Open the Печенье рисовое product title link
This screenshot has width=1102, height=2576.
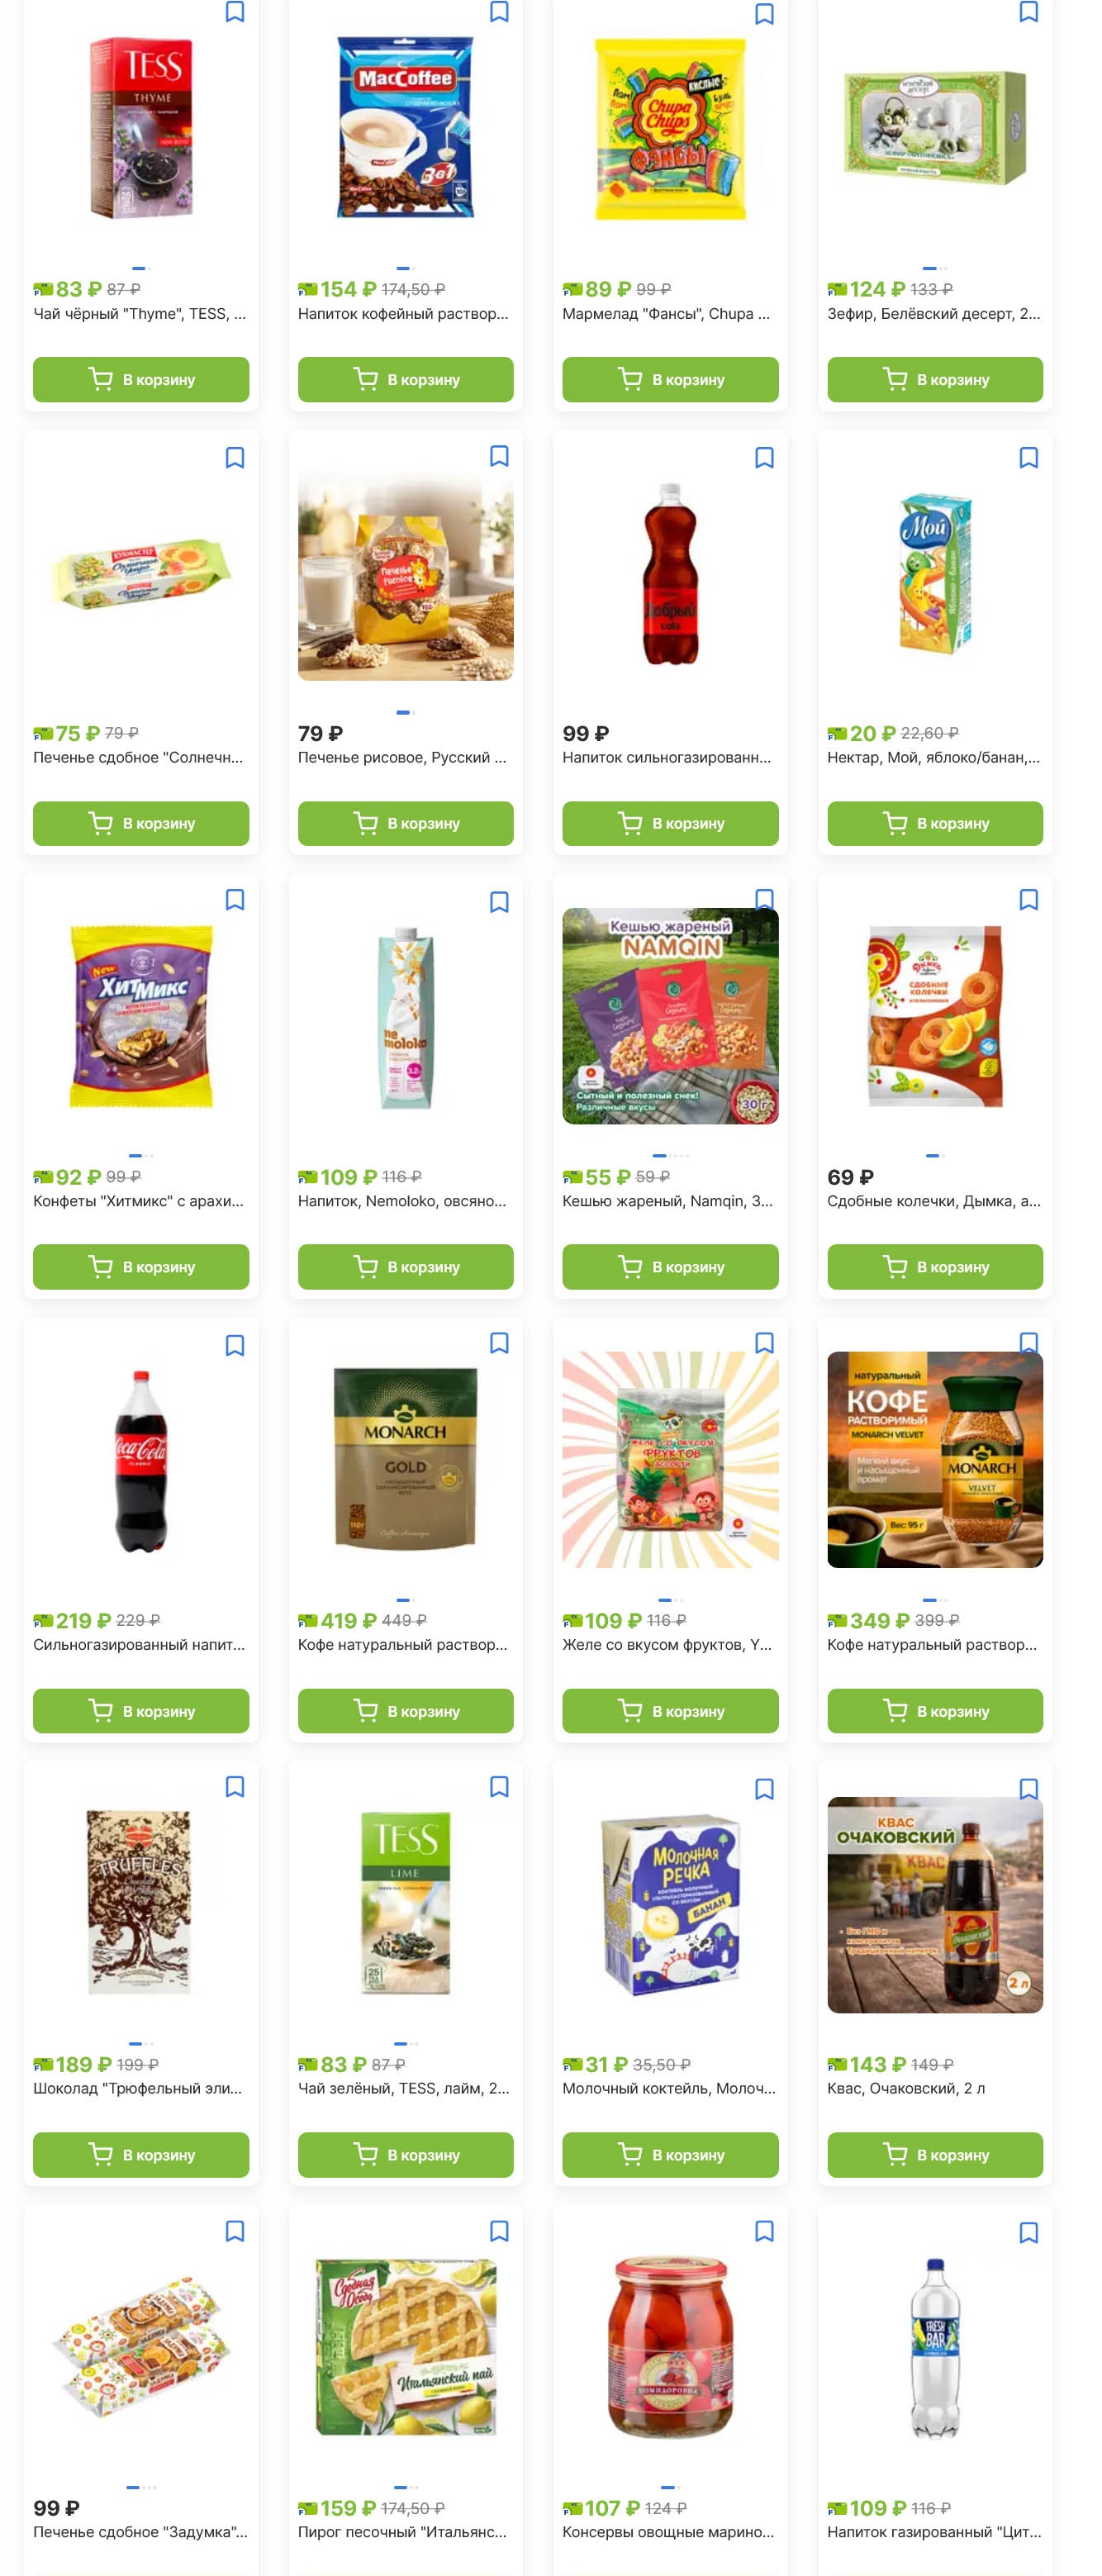(402, 757)
